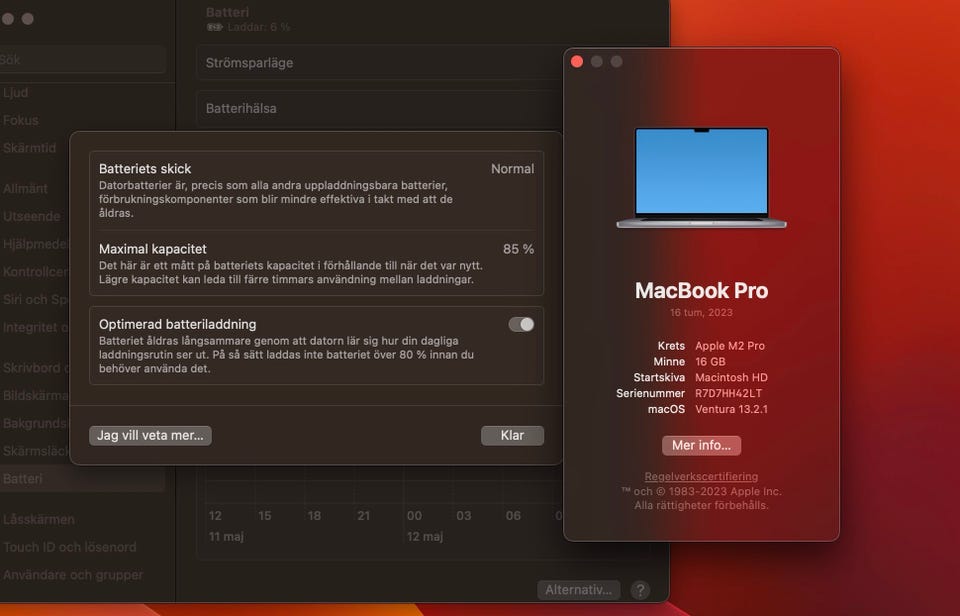This screenshot has height=616, width=960.
Task: Close the About This Mac window
Action: point(577,62)
